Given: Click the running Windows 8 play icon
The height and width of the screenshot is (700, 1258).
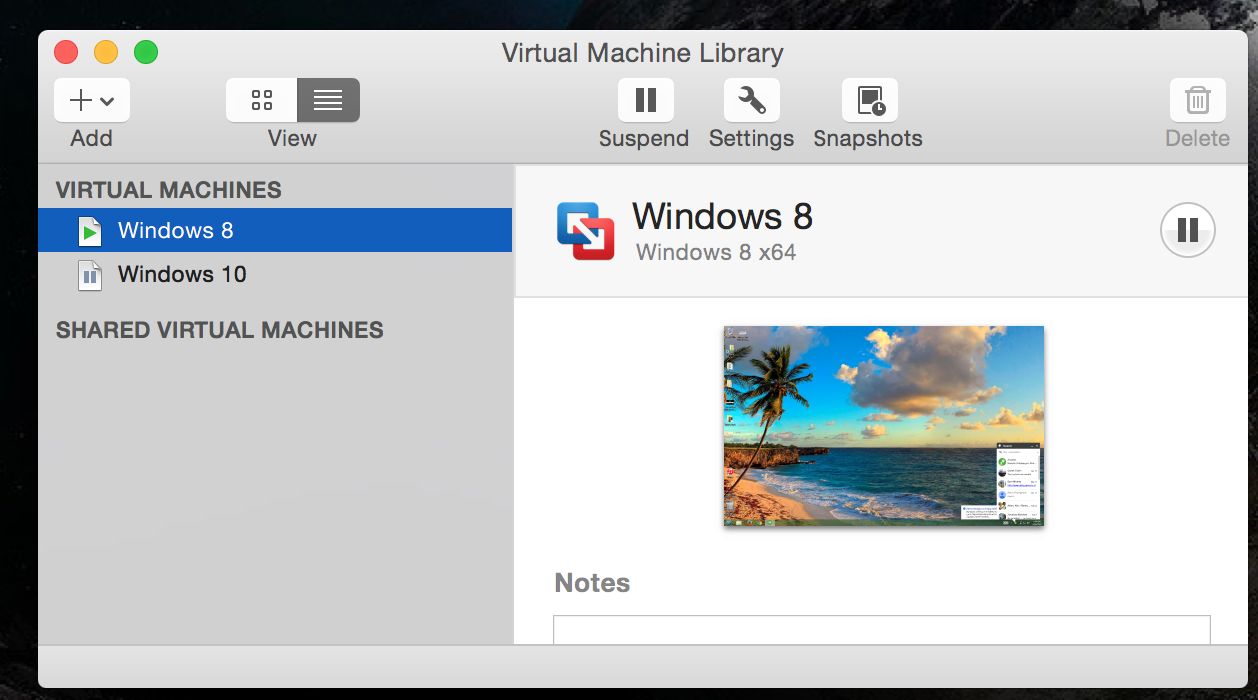Looking at the screenshot, I should click(90, 231).
